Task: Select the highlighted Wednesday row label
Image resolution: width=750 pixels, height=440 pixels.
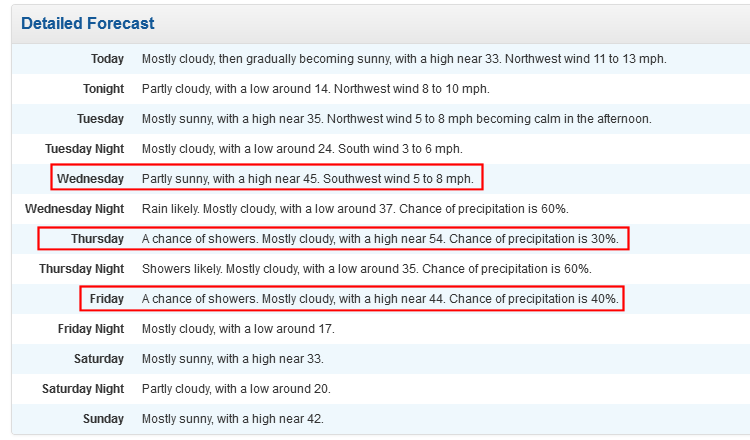Action: pyautogui.click(x=90, y=179)
